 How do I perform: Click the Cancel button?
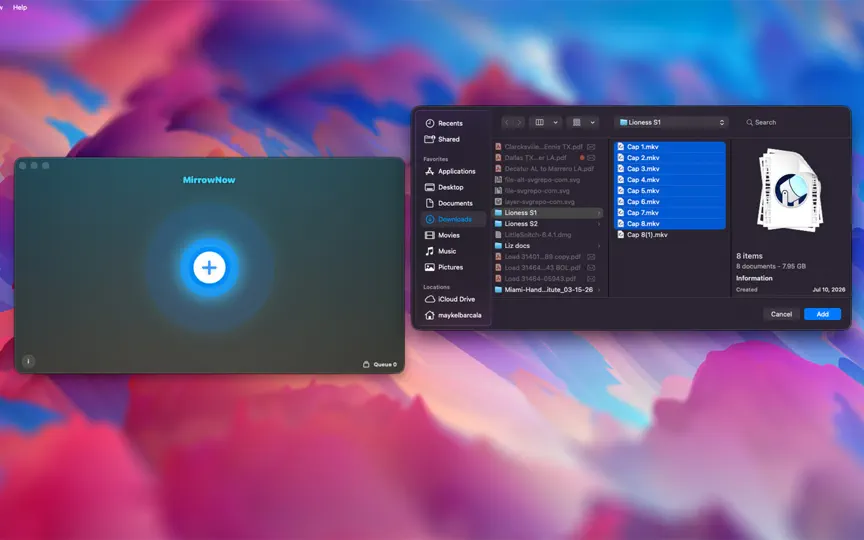point(781,314)
